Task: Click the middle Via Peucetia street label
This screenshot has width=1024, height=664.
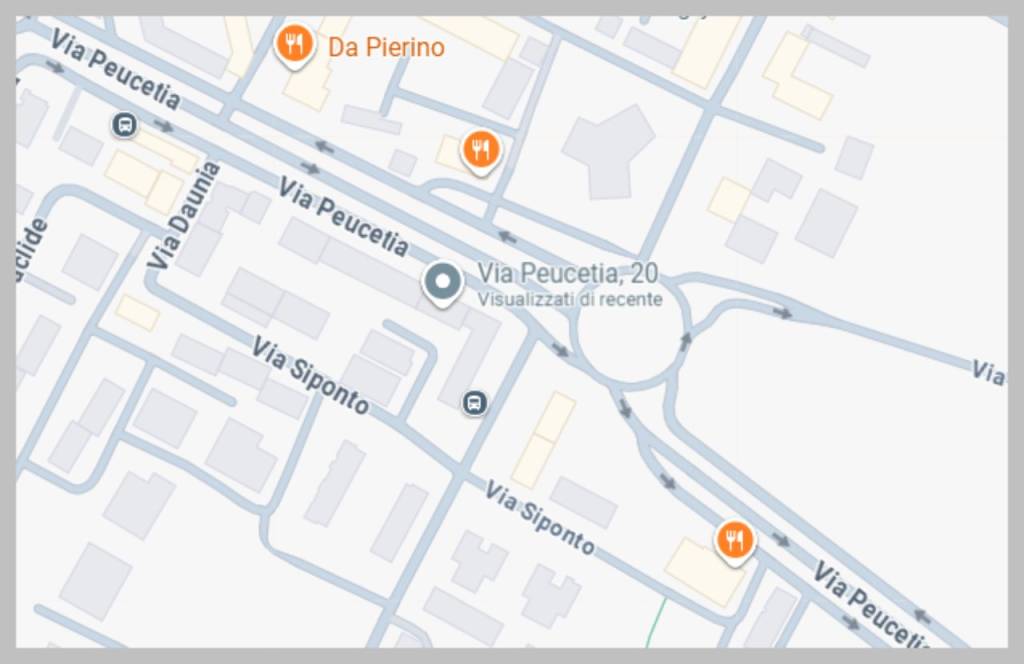Action: click(344, 215)
